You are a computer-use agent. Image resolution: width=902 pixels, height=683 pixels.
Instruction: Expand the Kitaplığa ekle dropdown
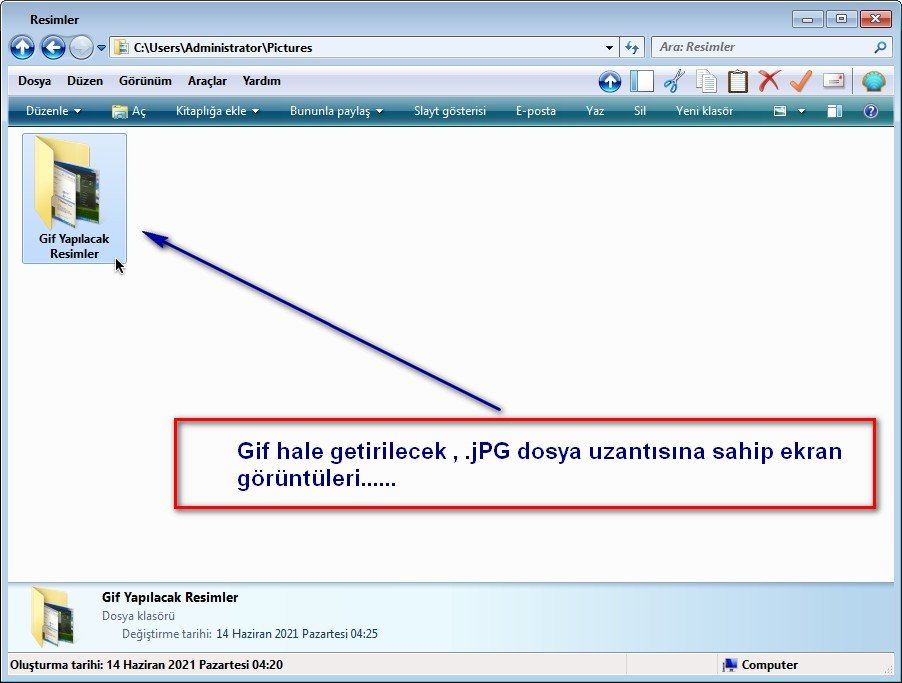(x=217, y=111)
